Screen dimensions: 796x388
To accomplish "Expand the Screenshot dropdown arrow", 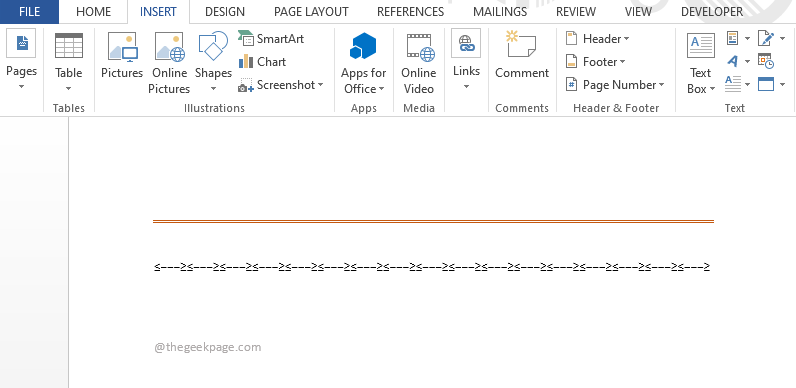I will [x=320, y=85].
